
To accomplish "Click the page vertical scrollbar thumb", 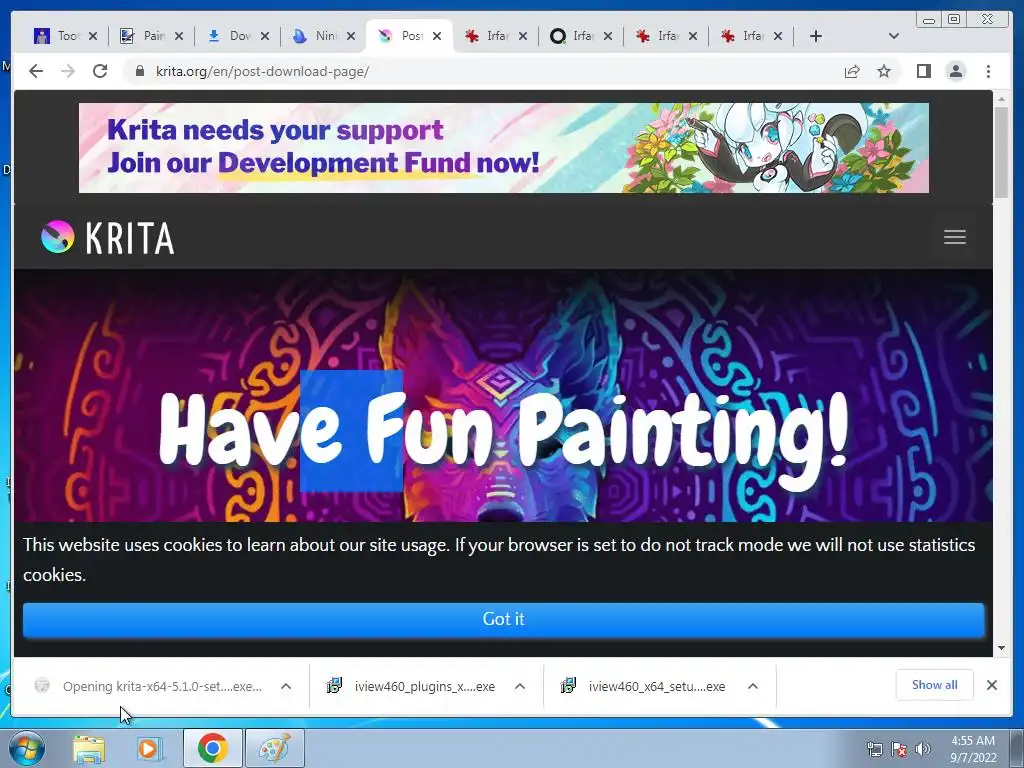I will [x=1001, y=152].
